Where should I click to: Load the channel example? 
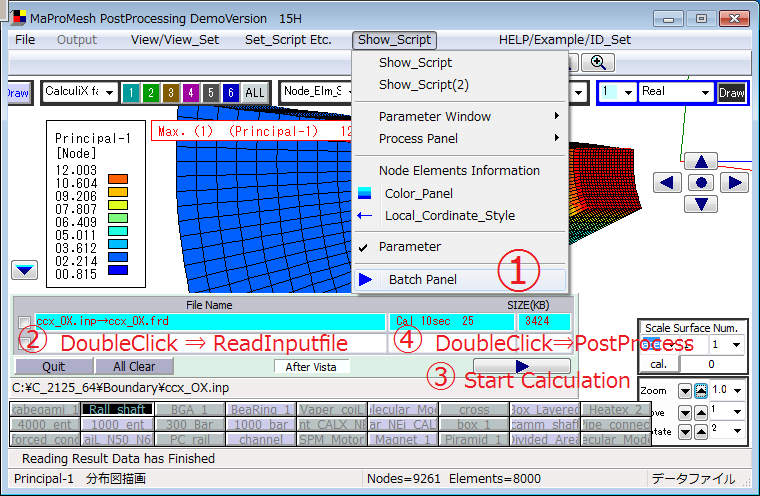(261, 440)
